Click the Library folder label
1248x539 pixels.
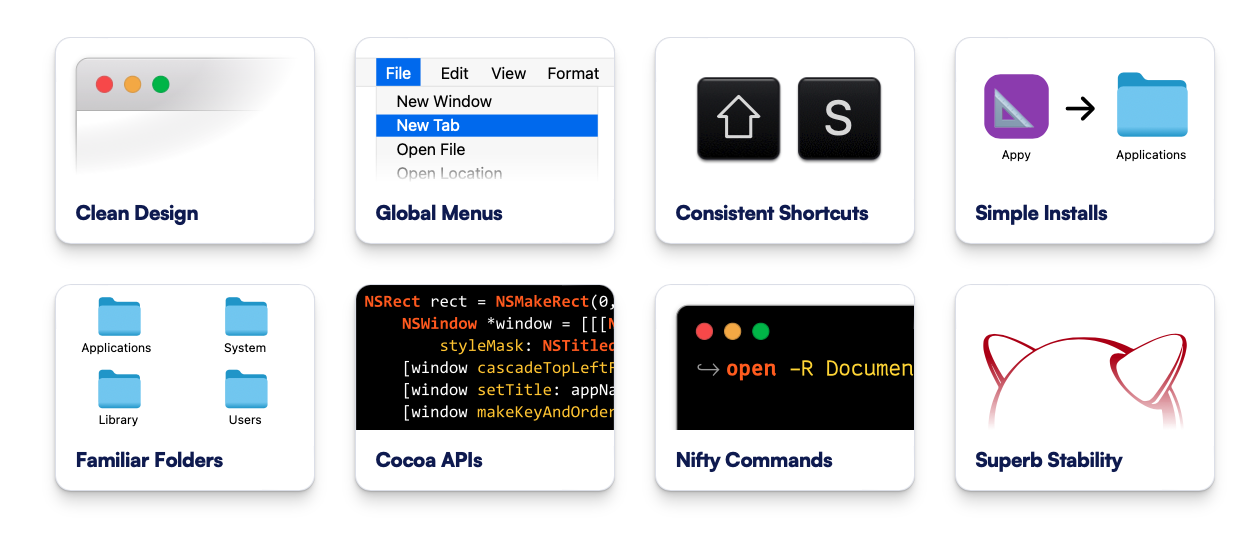click(118, 420)
